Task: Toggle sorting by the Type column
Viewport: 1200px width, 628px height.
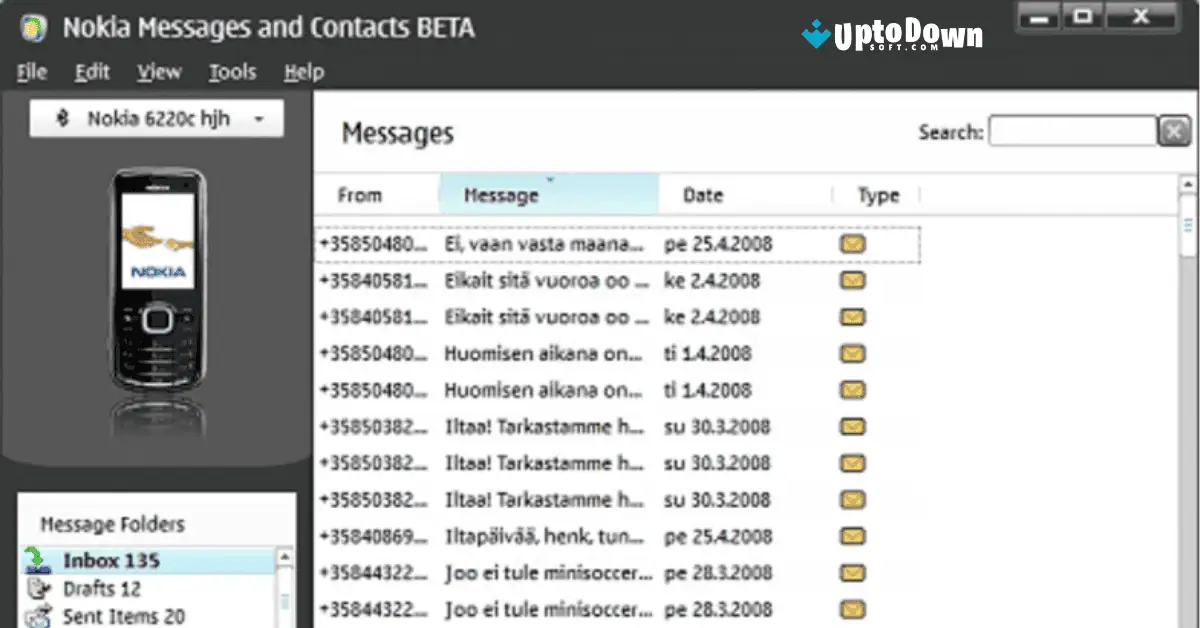Action: coord(876,195)
